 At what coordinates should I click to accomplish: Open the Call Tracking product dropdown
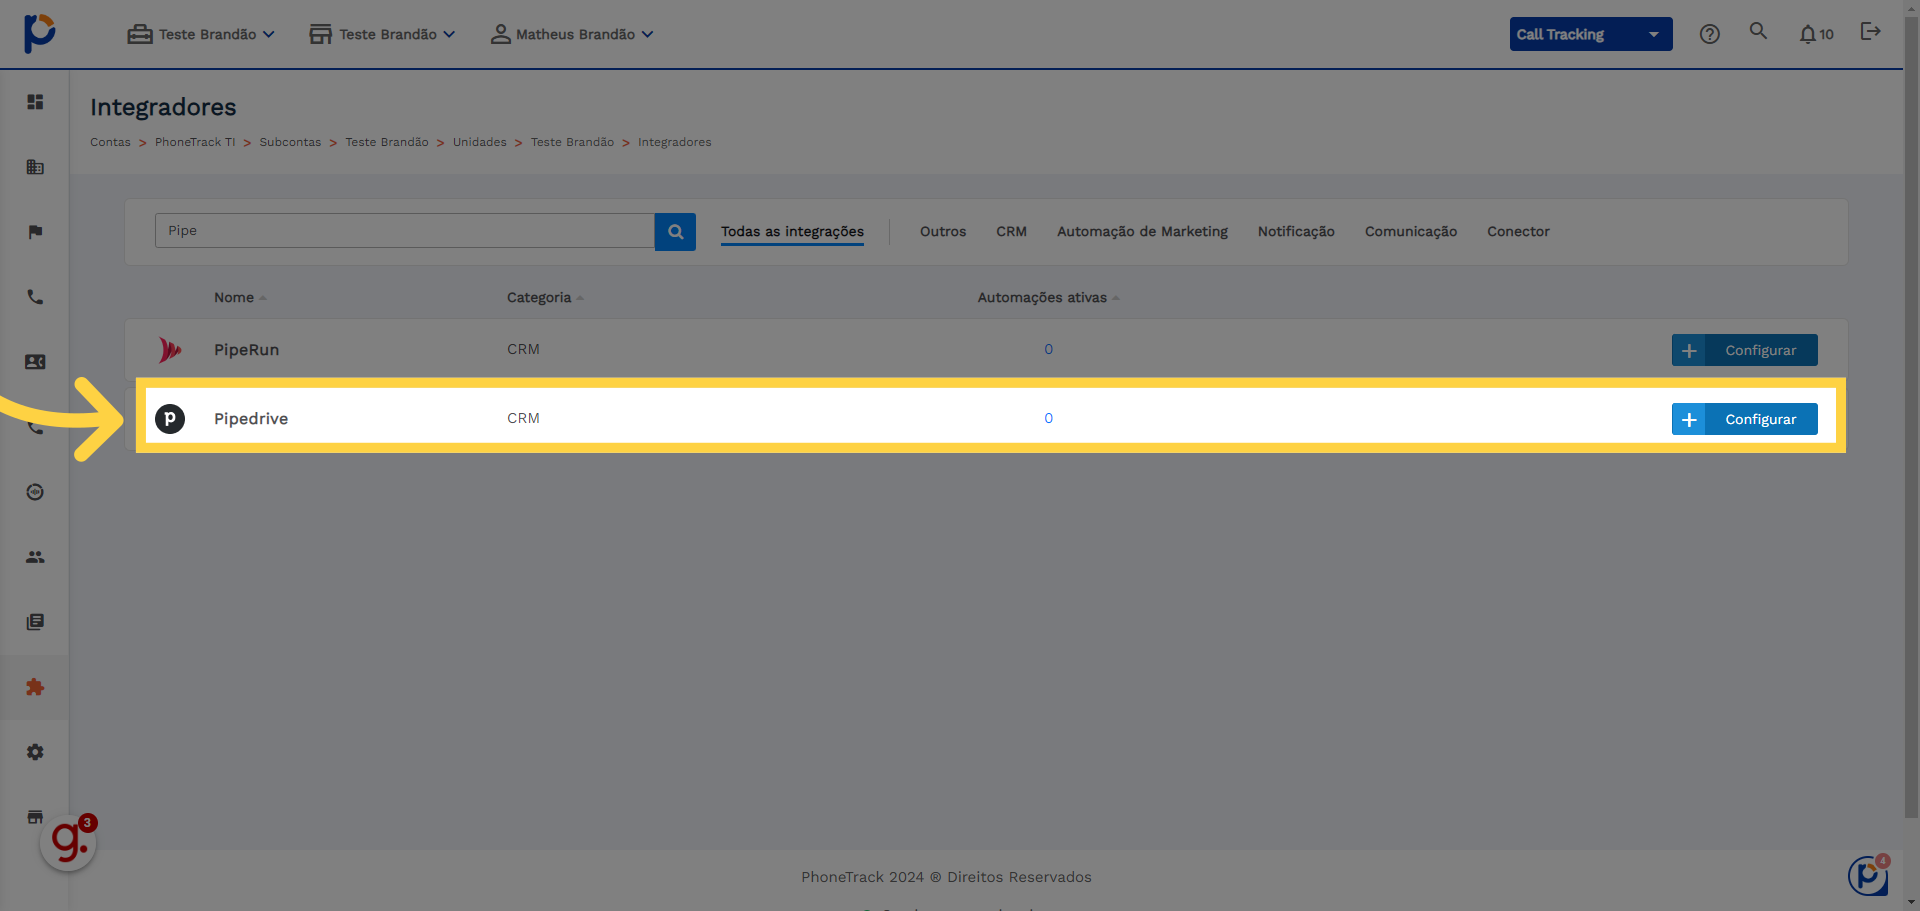coord(1591,34)
